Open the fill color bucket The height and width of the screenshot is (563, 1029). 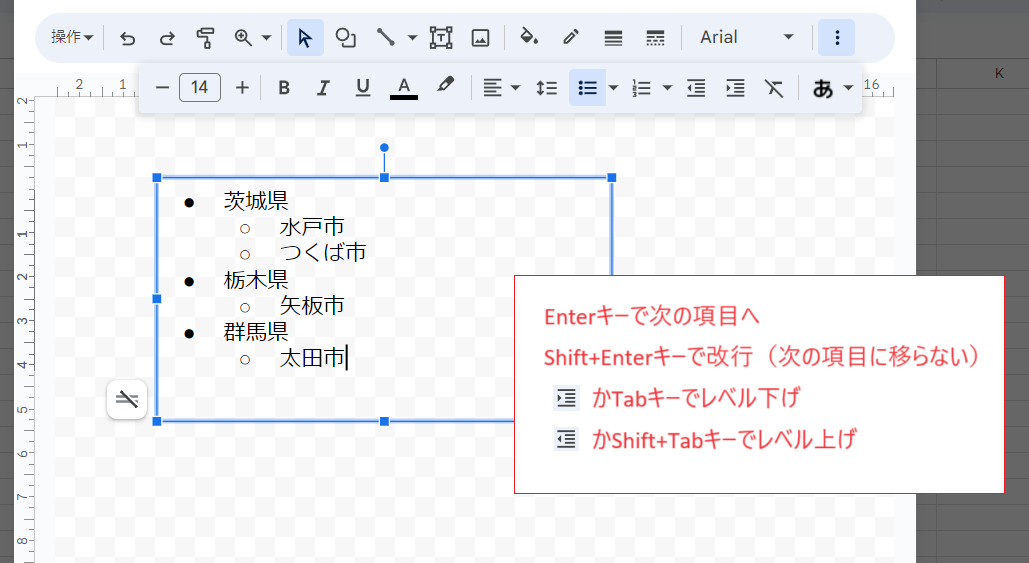pyautogui.click(x=529, y=37)
